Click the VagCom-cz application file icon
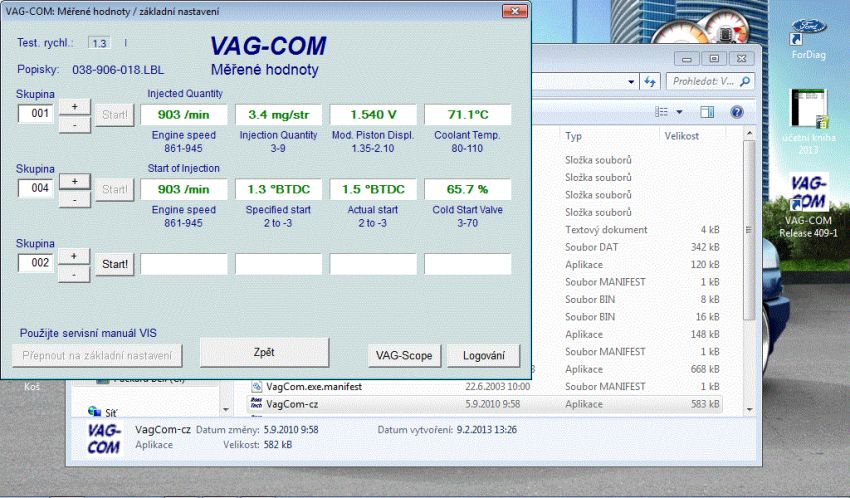Image resolution: width=850 pixels, height=498 pixels. [x=256, y=404]
